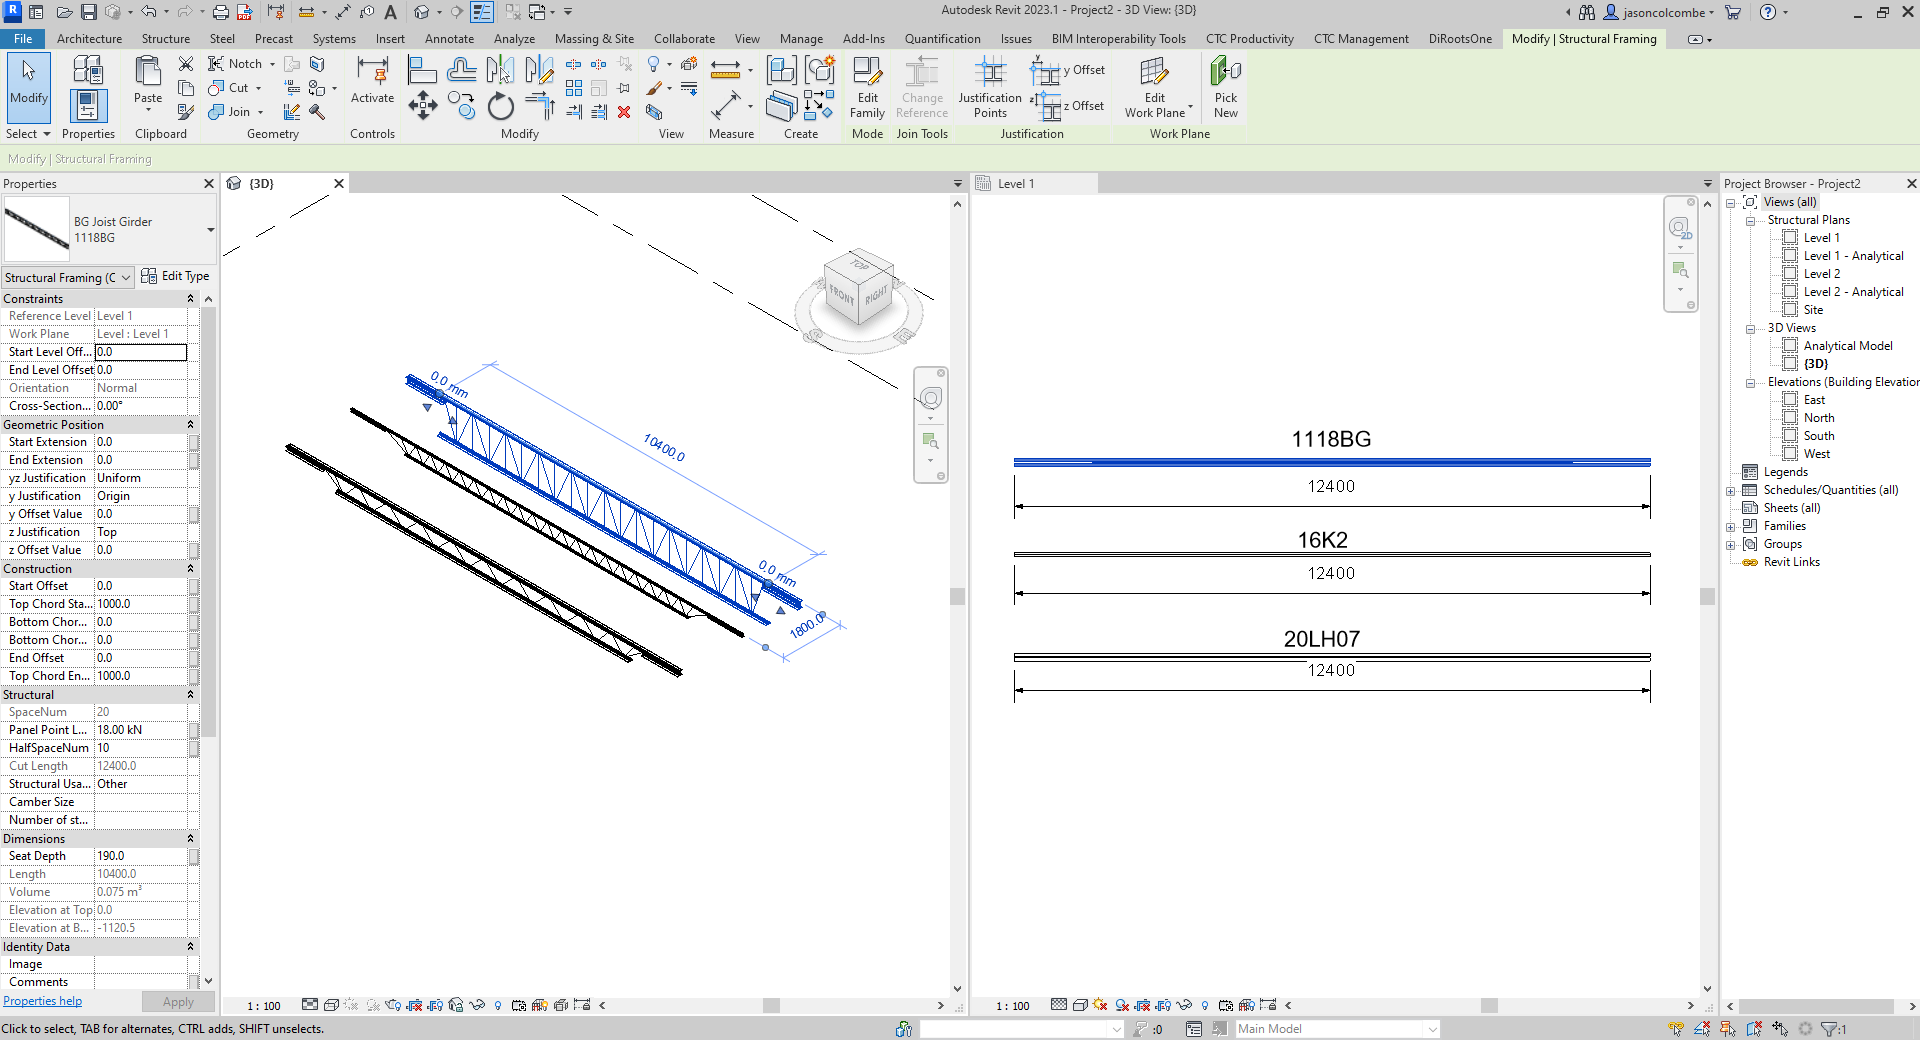Open the Properties help link
The width and height of the screenshot is (1920, 1040).
[x=41, y=1001]
